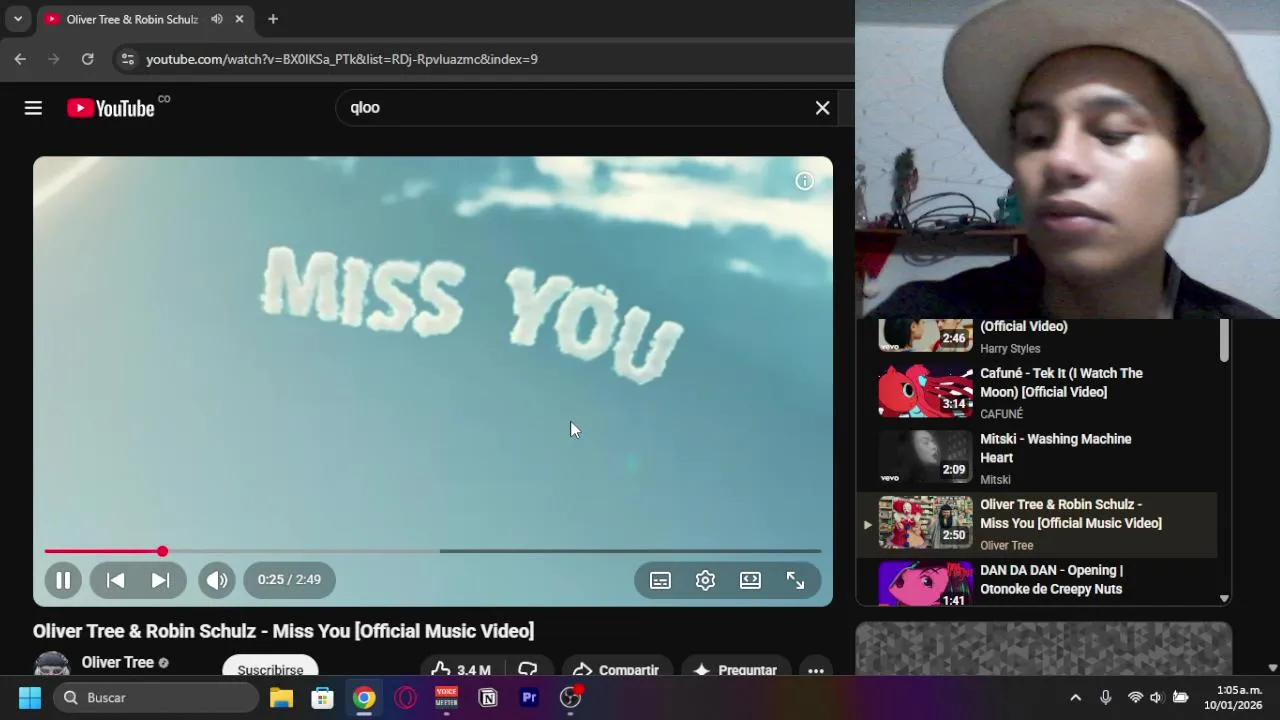Clear the search box with the X
Screen dimensions: 1280x720
pyautogui.click(x=822, y=108)
